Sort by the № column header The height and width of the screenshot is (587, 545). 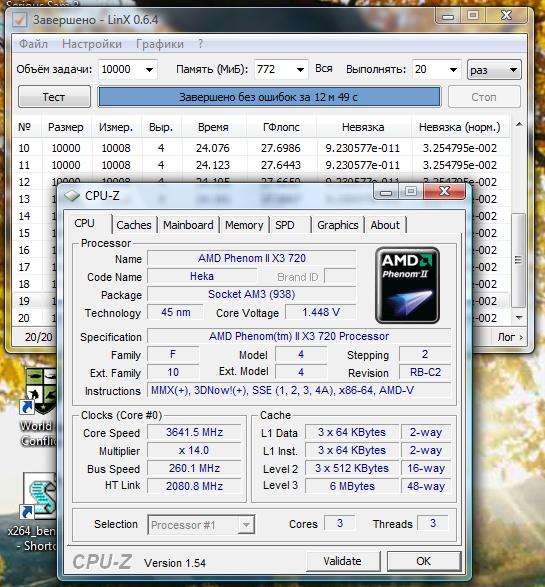click(26, 127)
